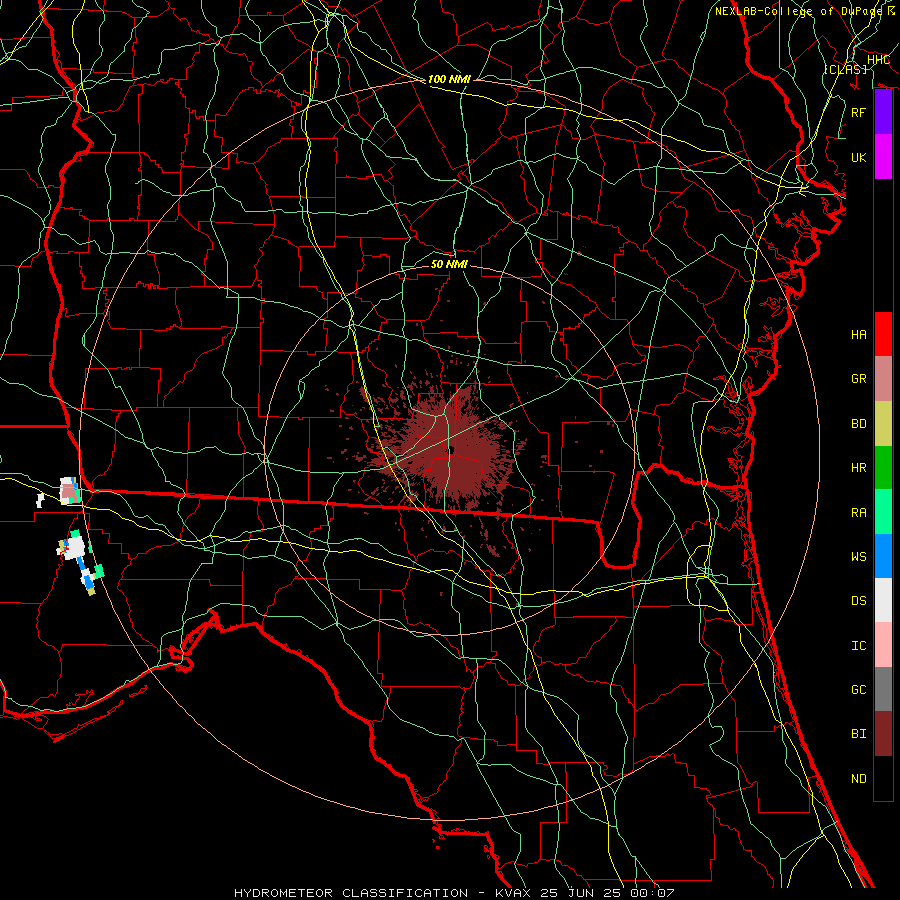Click the ND legend label text
The image size is (900, 900).
pyautogui.click(x=858, y=778)
